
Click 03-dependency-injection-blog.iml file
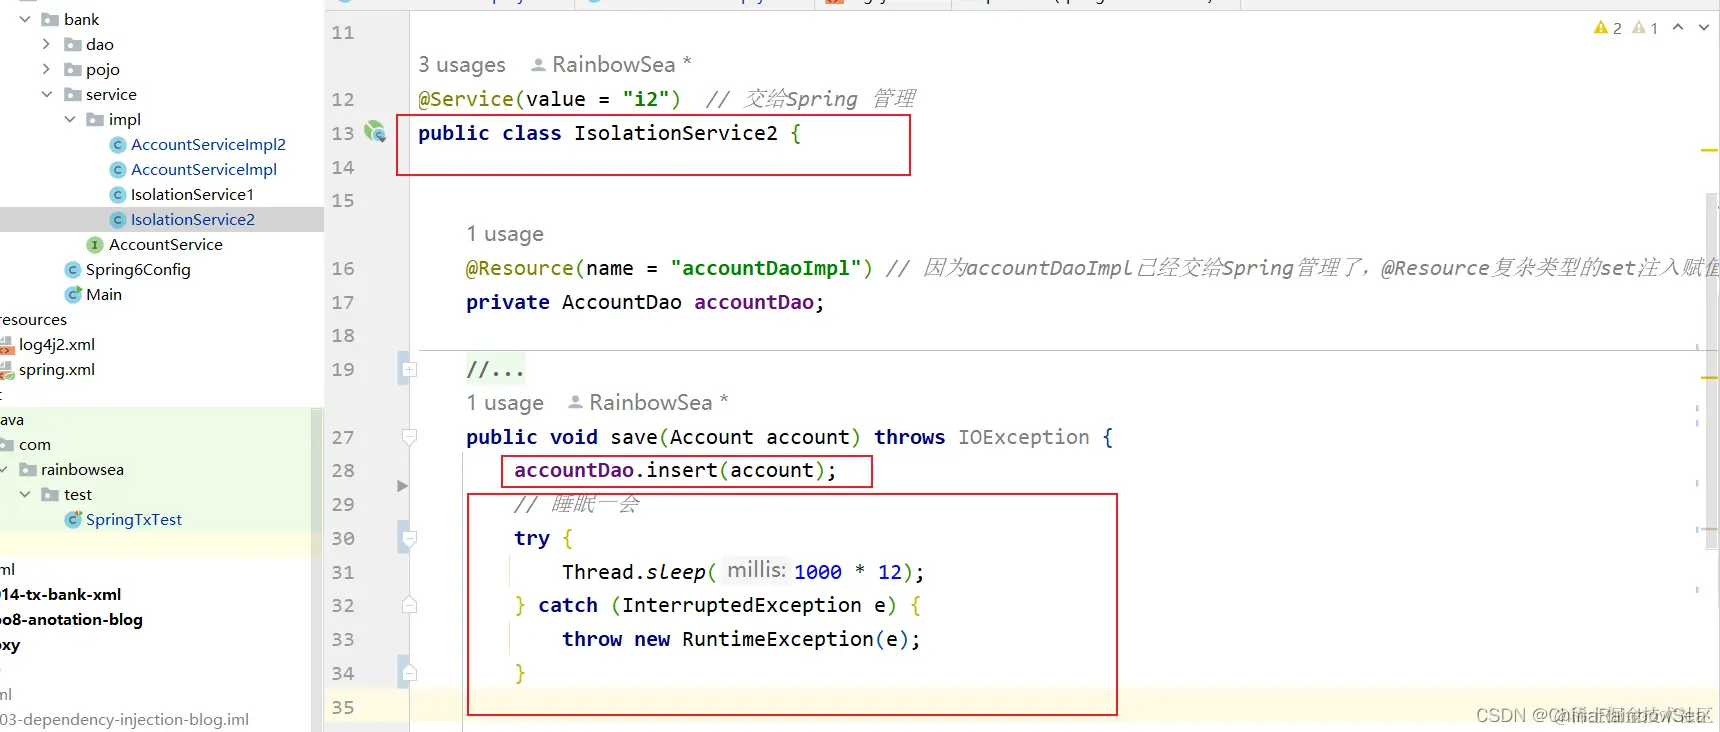(125, 719)
